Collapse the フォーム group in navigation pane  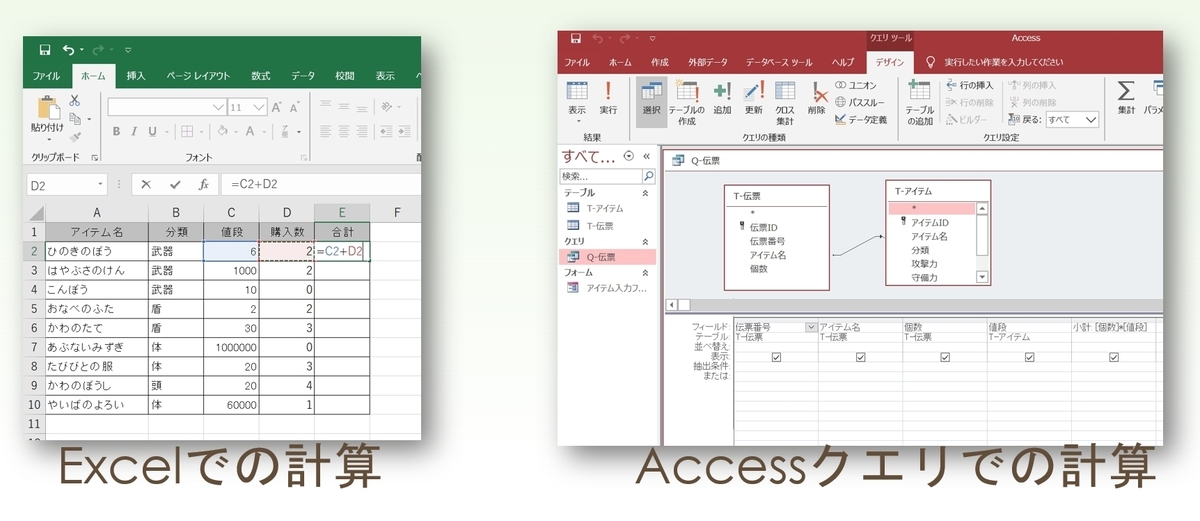tap(645, 272)
